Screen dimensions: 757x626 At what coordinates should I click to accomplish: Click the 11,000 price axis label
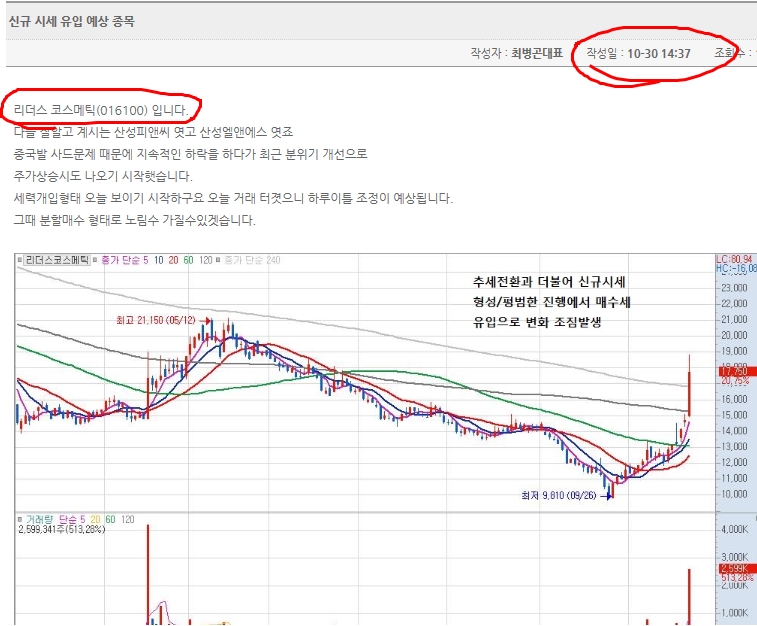(x=734, y=478)
